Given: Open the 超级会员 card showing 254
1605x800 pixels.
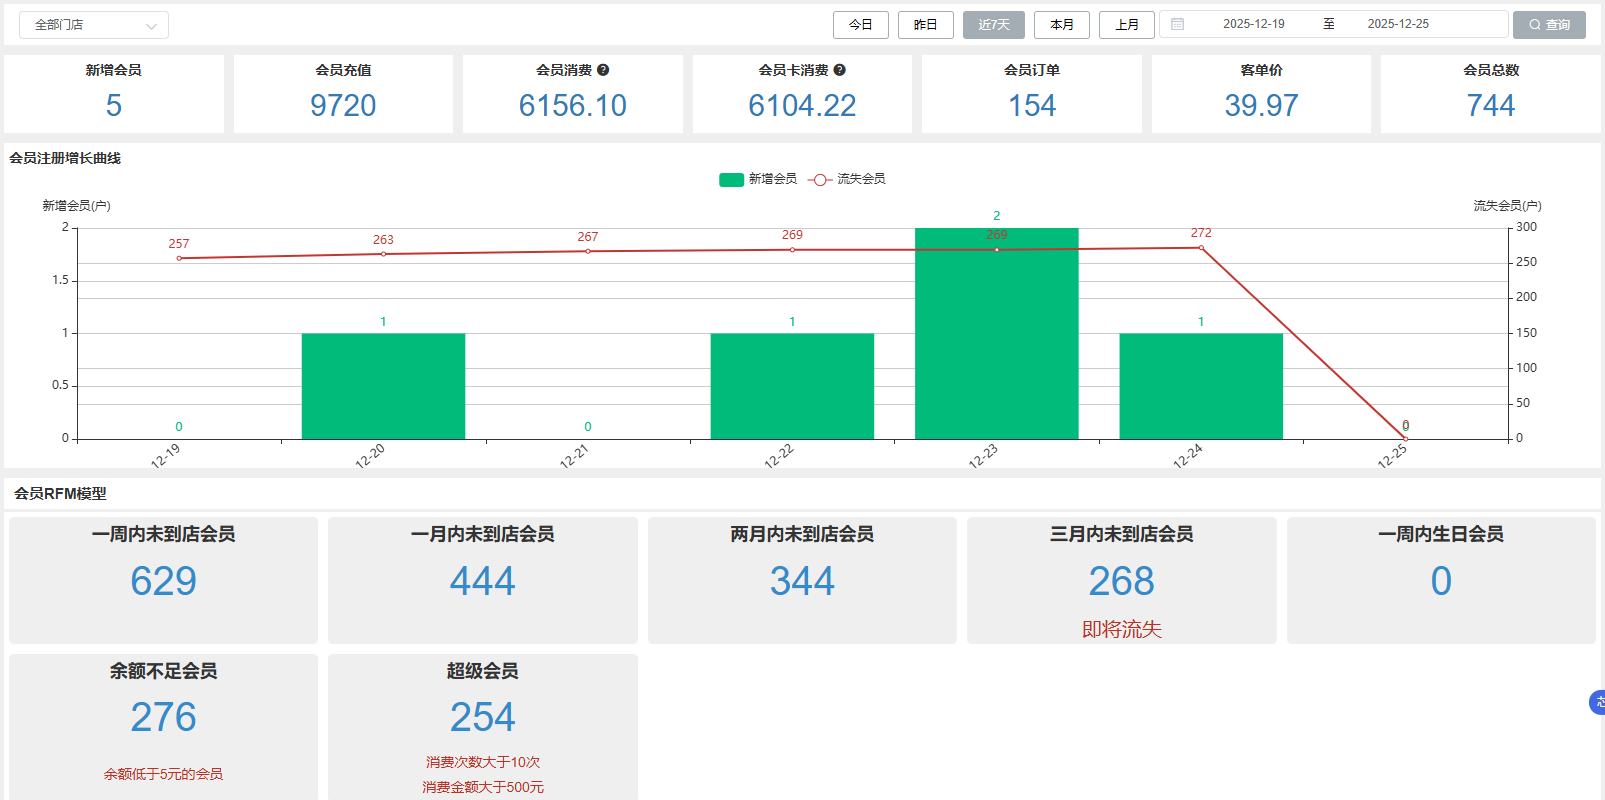Looking at the screenshot, I should (483, 727).
